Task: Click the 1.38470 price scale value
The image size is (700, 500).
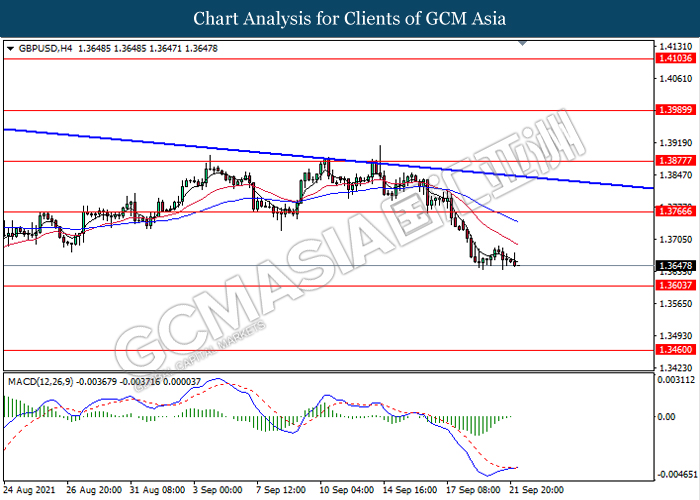Action: click(676, 175)
